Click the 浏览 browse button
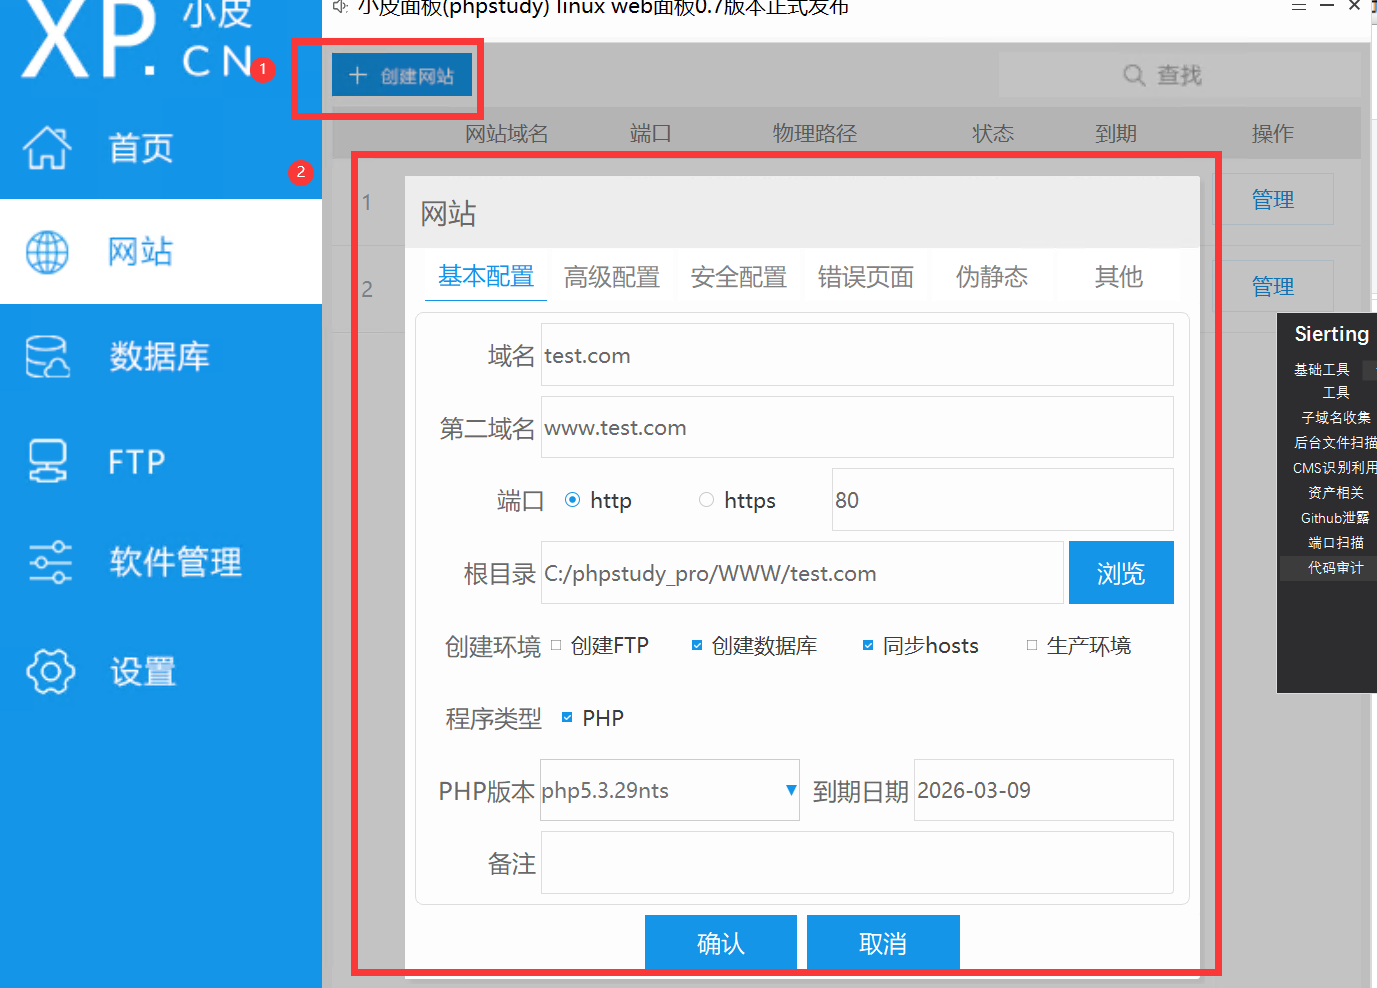 click(x=1120, y=572)
